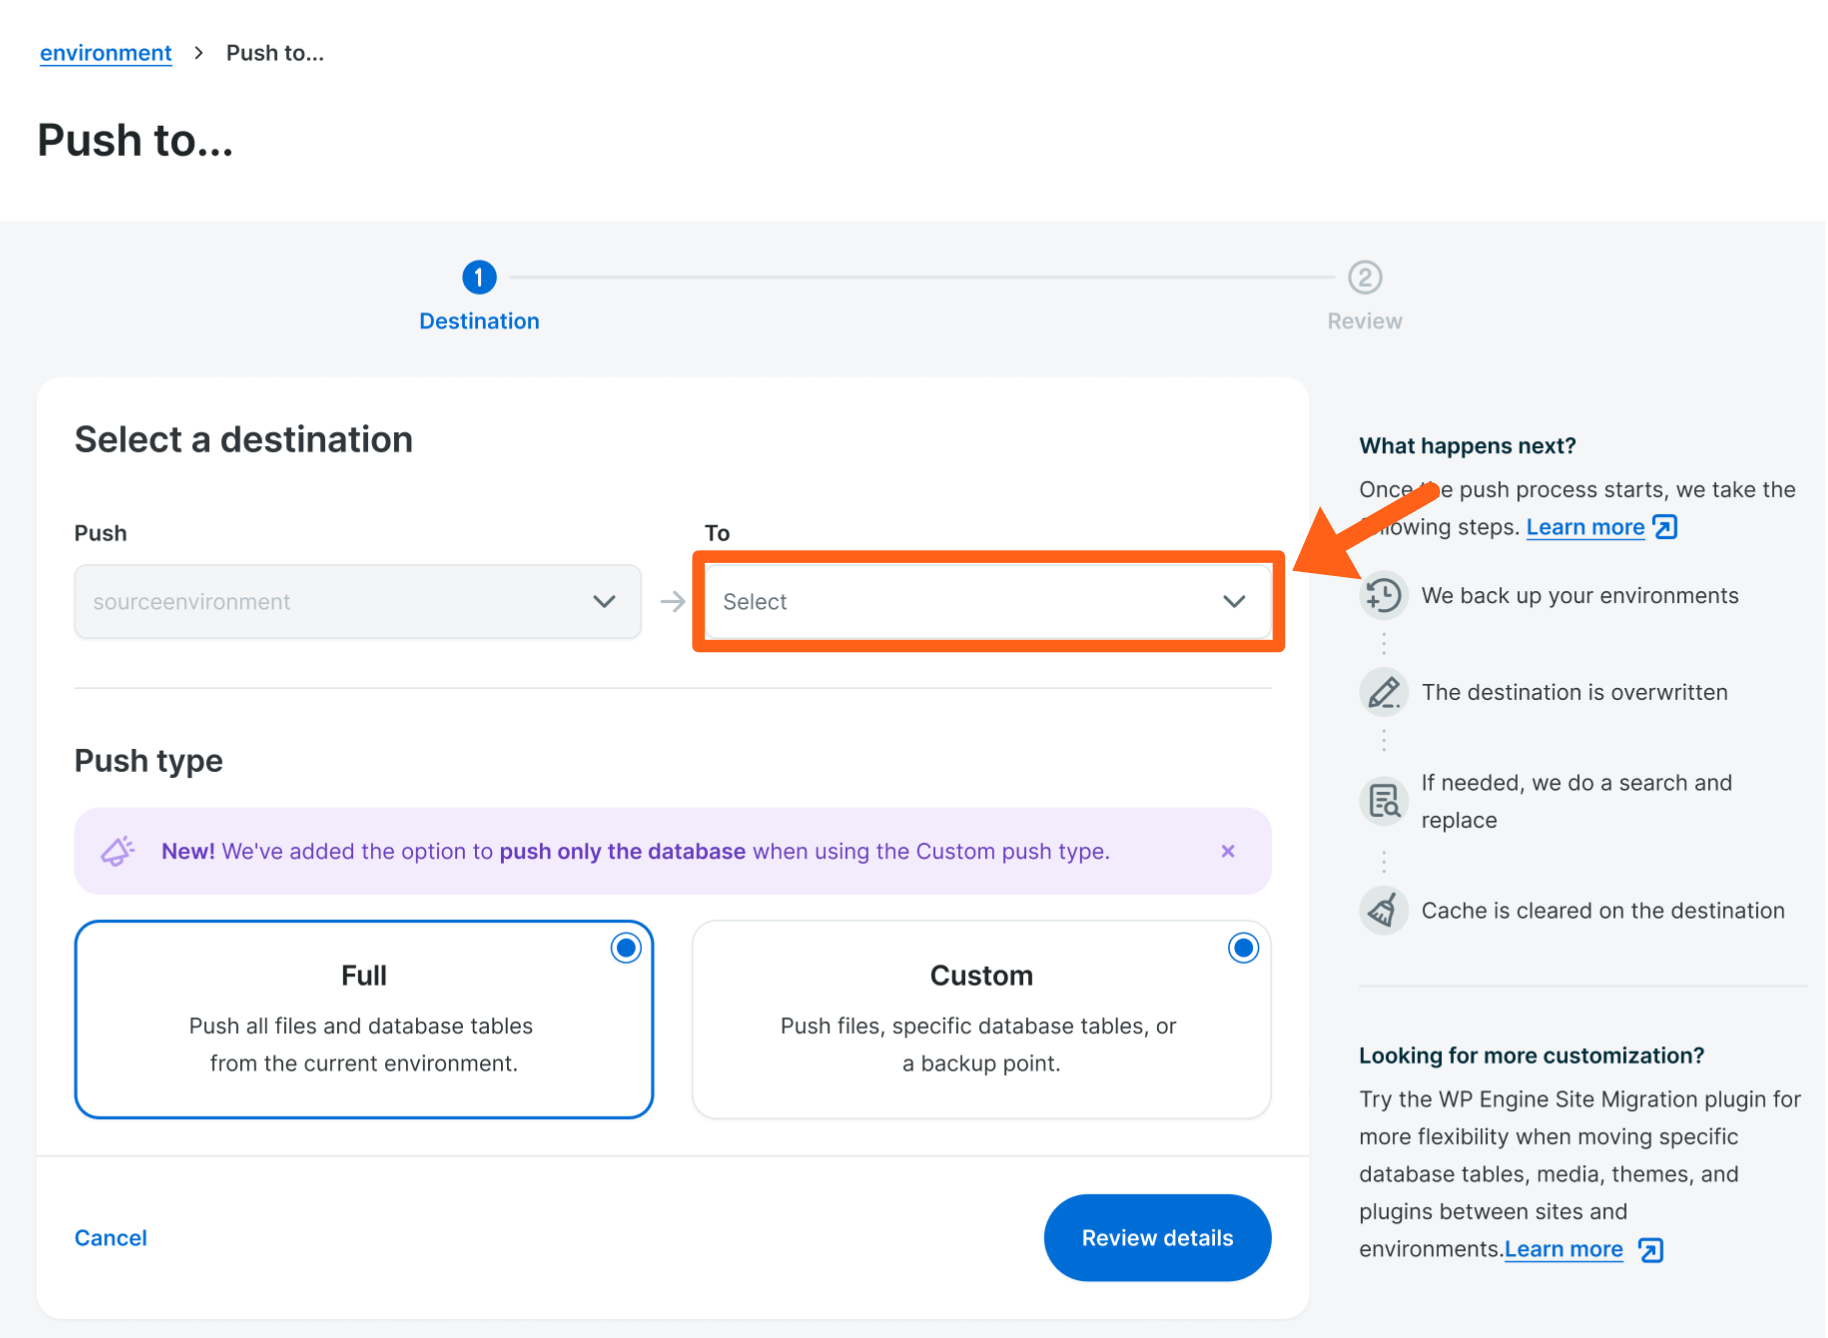Open the environment breadcrumb link
Viewport: 1828px width, 1338px height.
coord(106,53)
